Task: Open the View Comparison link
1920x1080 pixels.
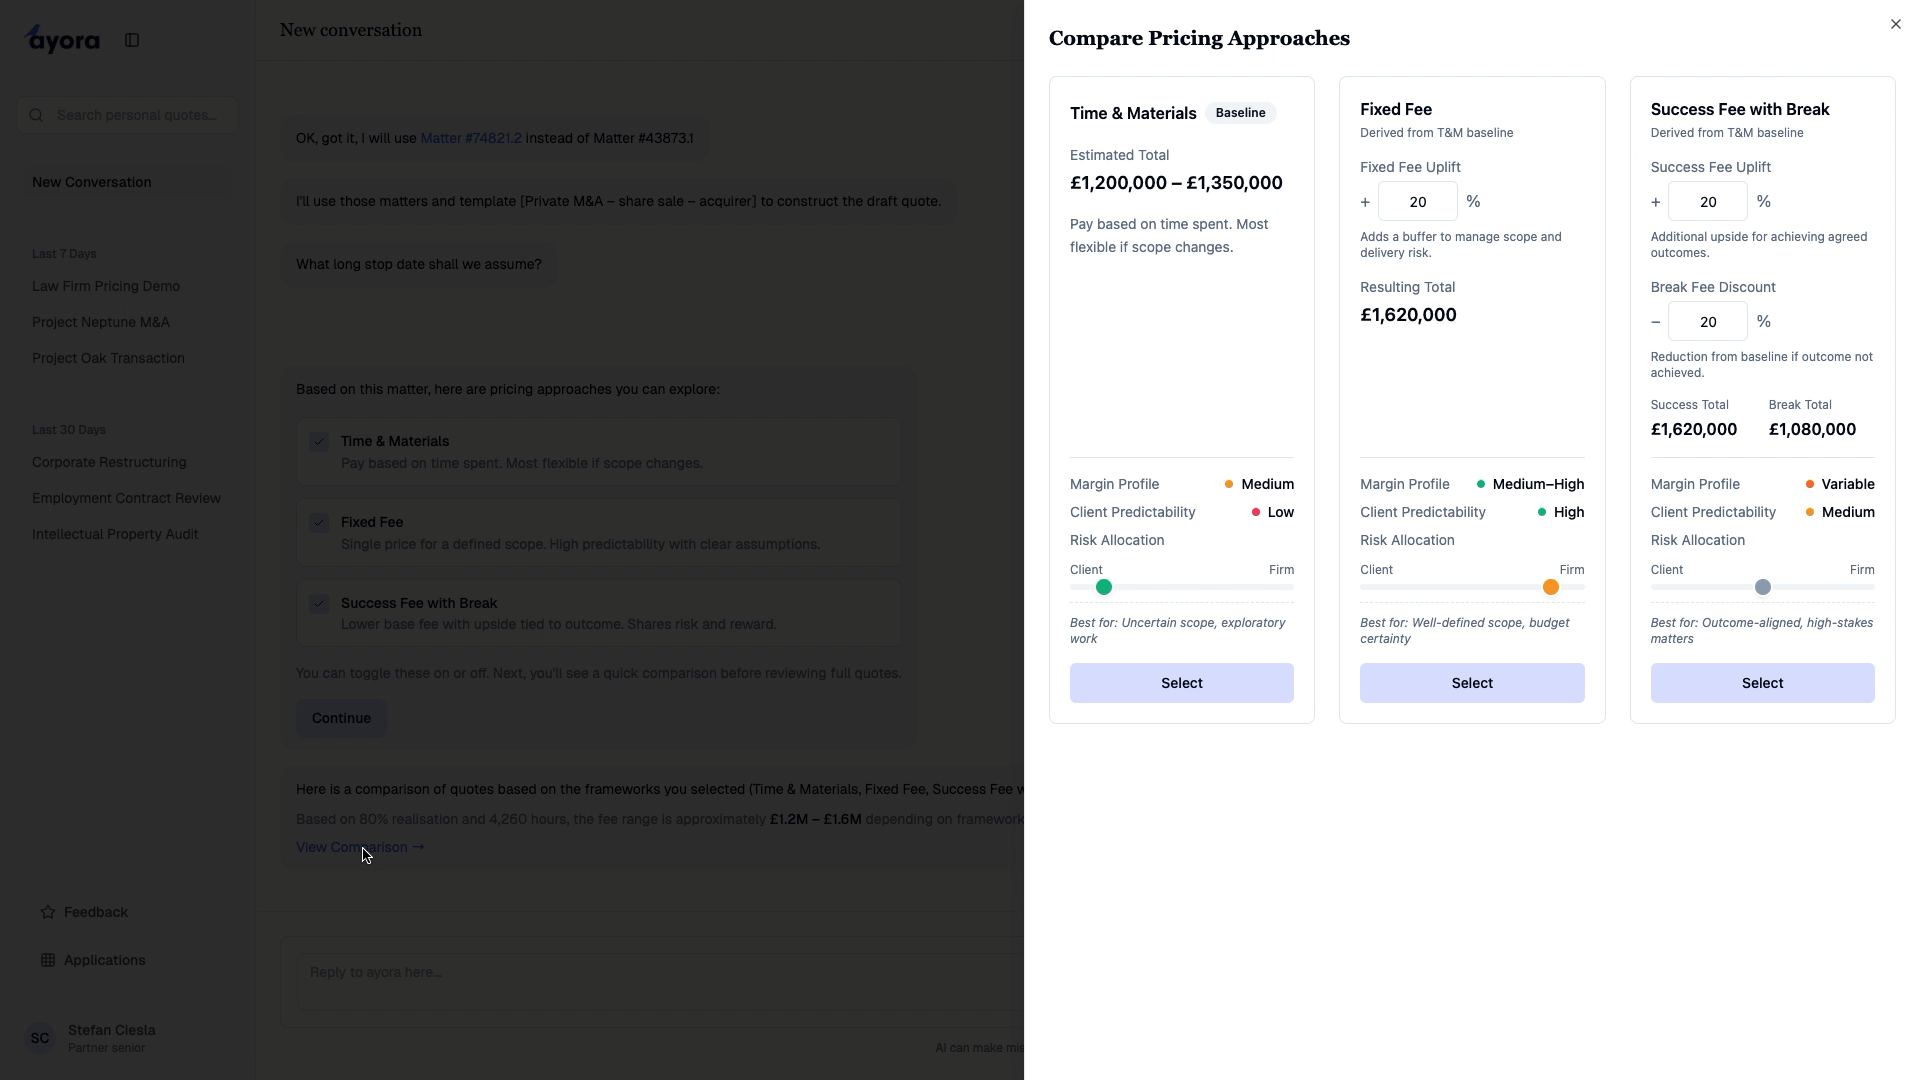Action: pos(359,847)
